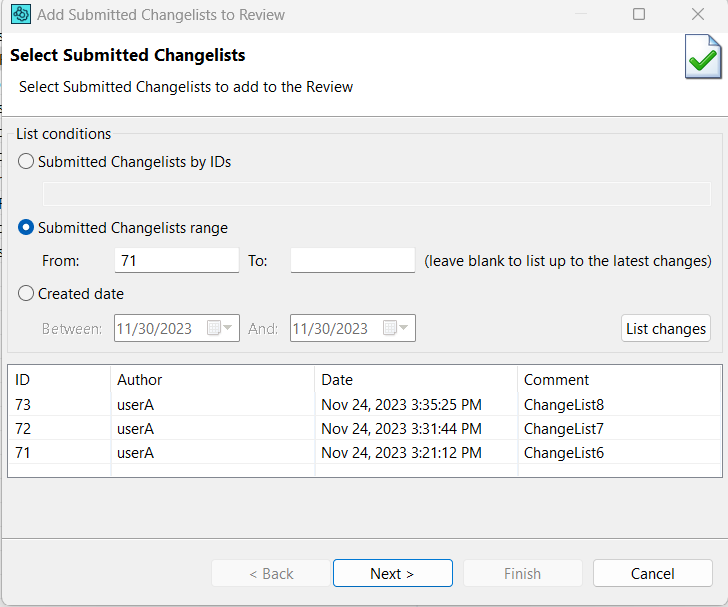Select changelist row with ID 71
The image size is (728, 607).
pyautogui.click(x=364, y=452)
